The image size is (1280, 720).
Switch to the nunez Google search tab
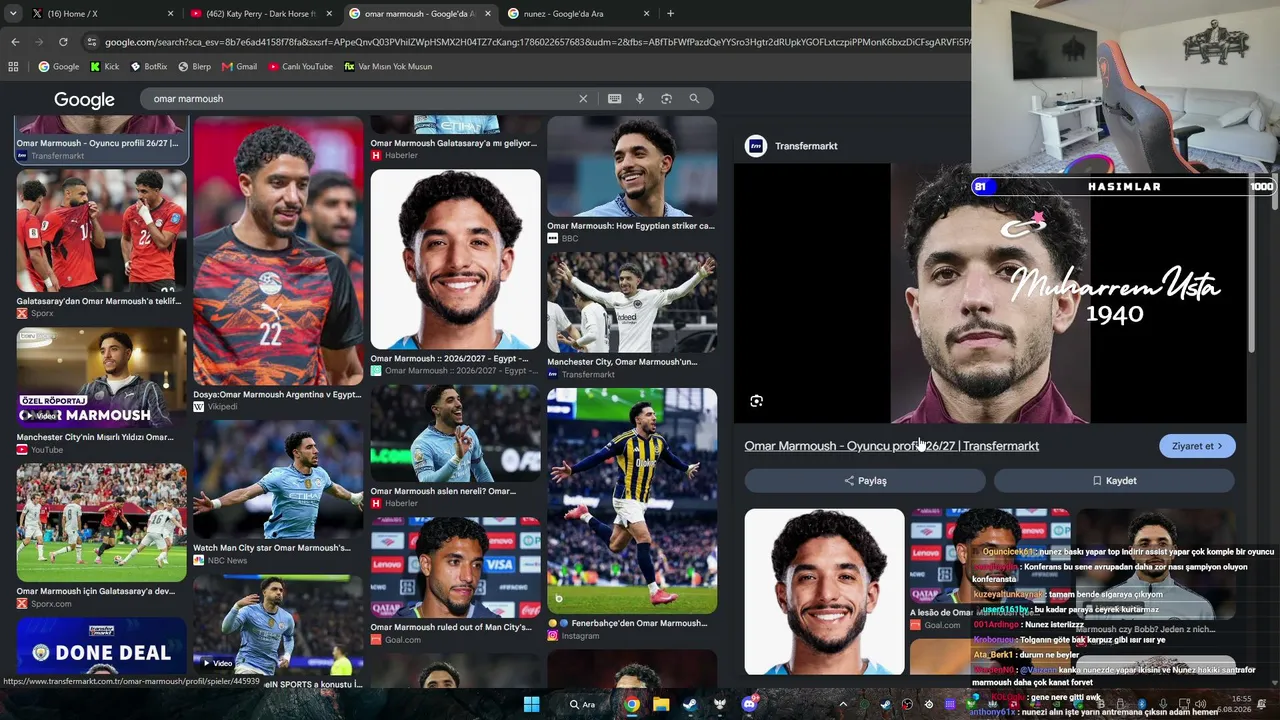pyautogui.click(x=579, y=14)
